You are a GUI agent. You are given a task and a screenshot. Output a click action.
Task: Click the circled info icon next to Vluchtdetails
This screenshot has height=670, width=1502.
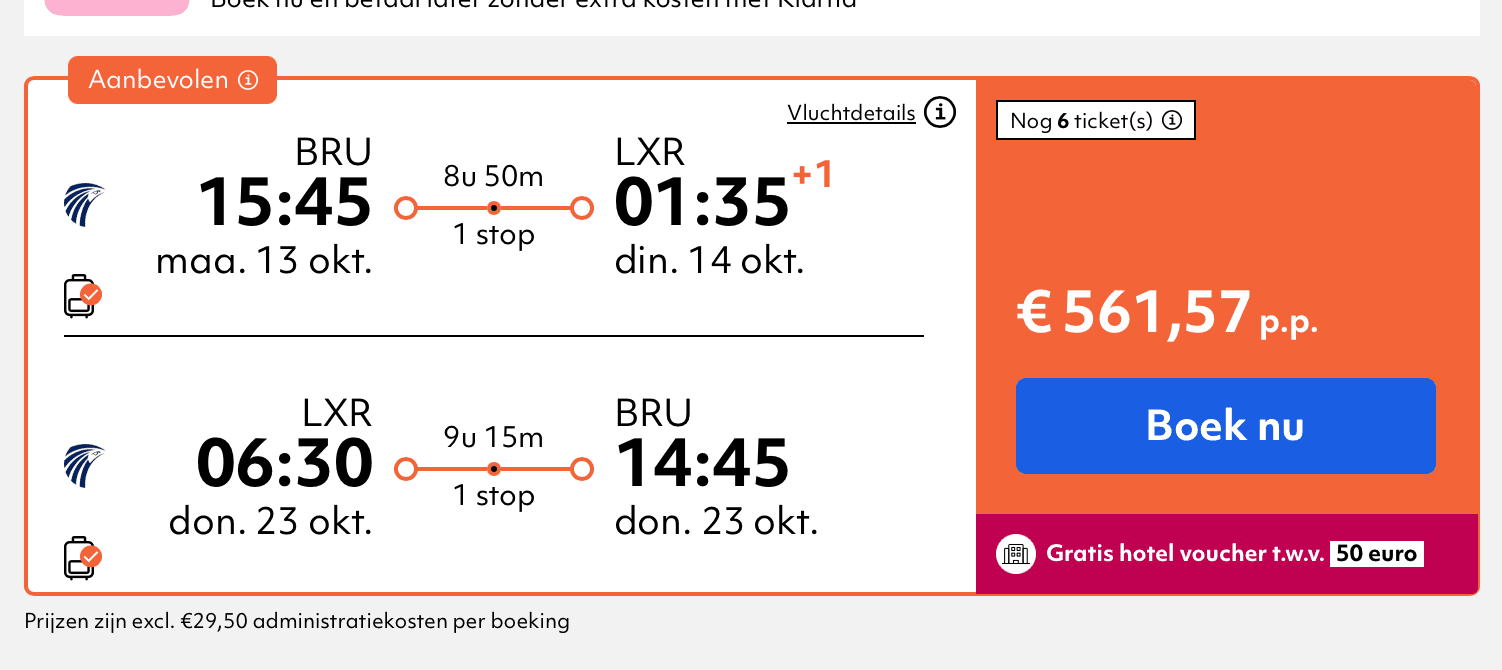[x=939, y=113]
